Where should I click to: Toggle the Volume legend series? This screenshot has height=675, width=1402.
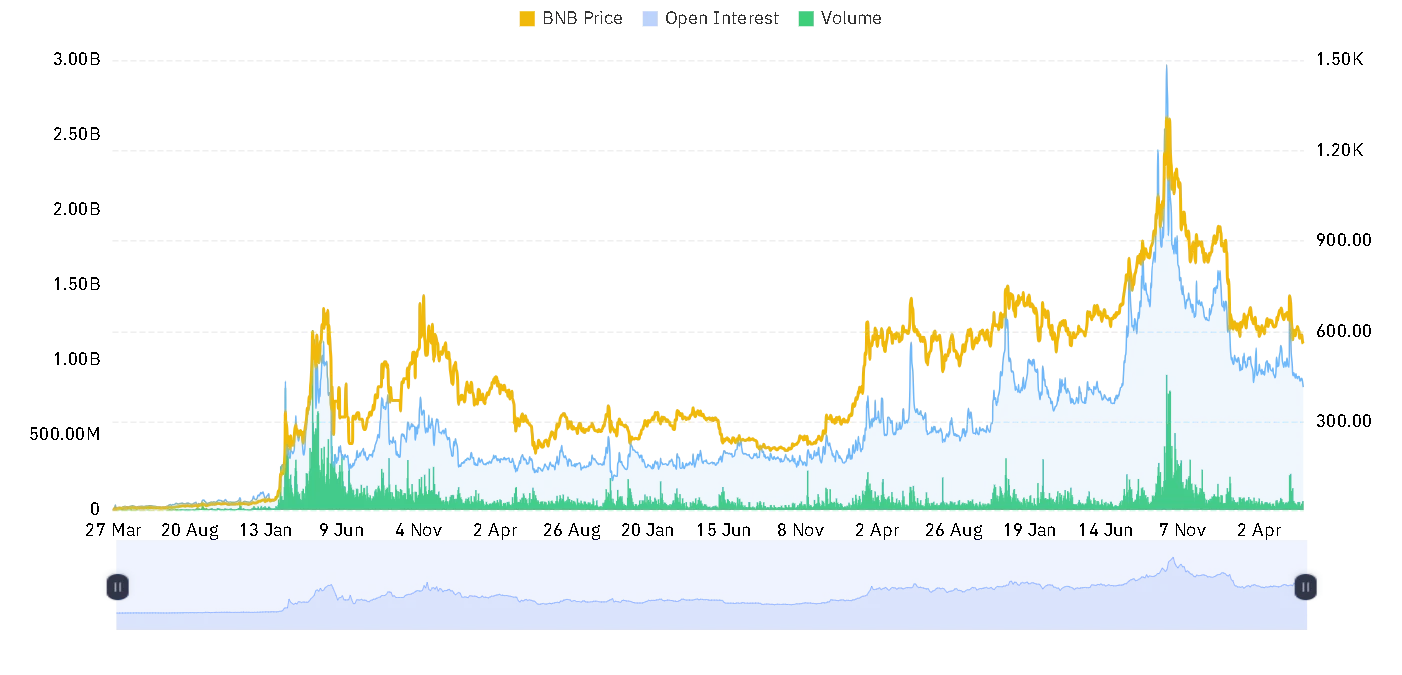coord(840,18)
